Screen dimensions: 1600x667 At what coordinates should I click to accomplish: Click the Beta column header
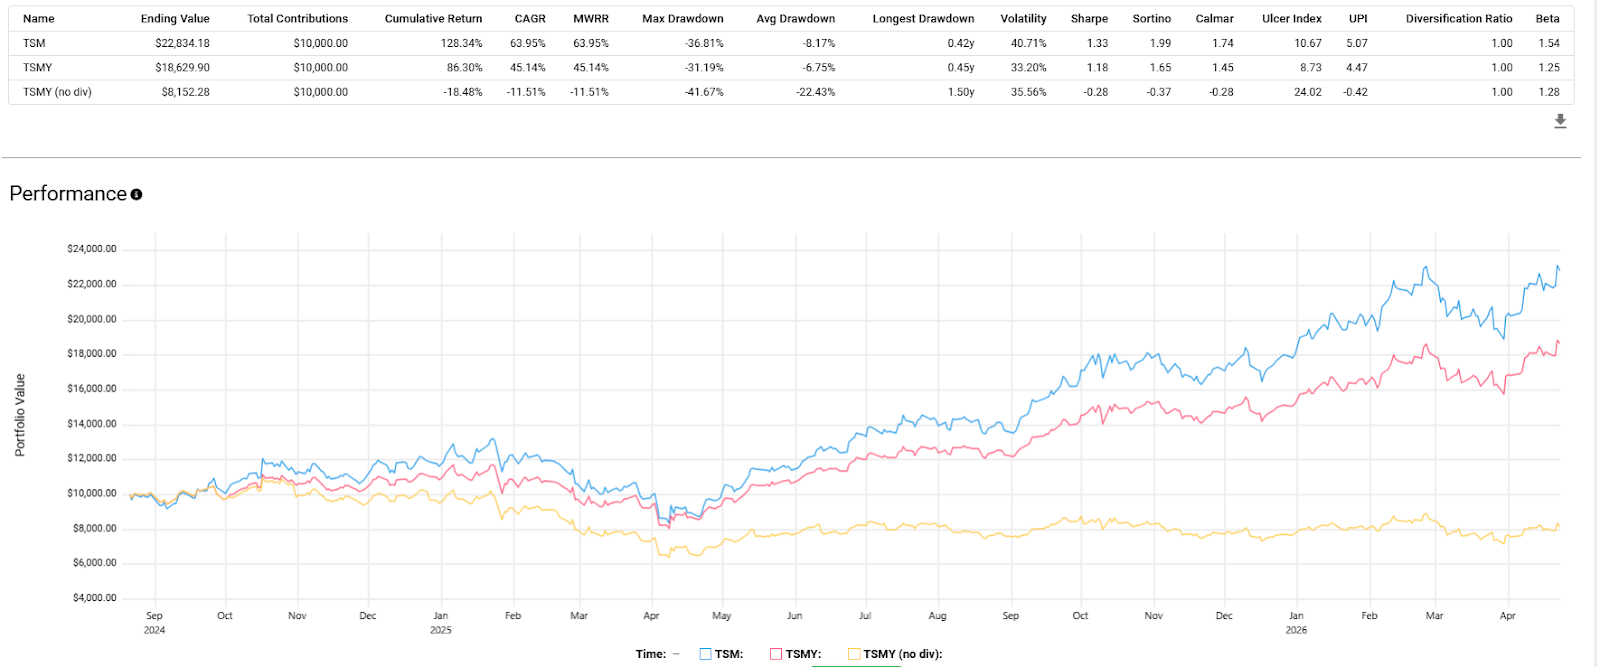click(x=1548, y=19)
